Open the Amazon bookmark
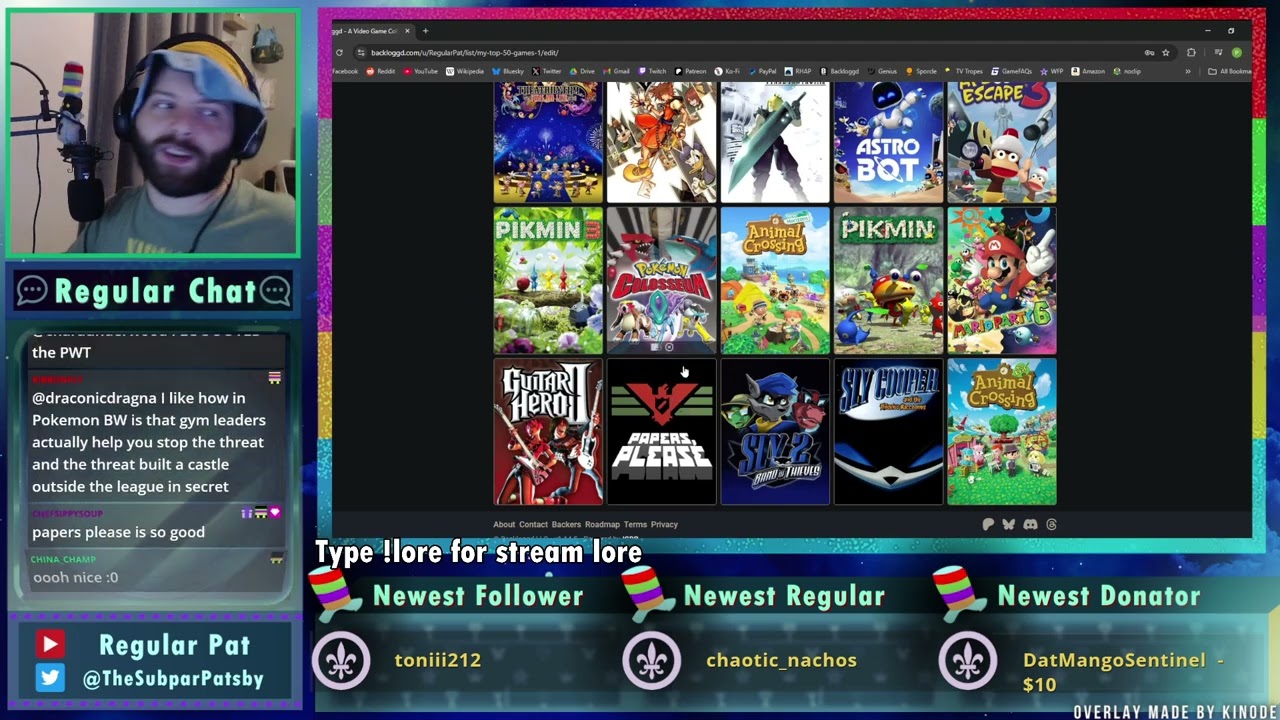Image resolution: width=1280 pixels, height=720 pixels. [x=1088, y=71]
